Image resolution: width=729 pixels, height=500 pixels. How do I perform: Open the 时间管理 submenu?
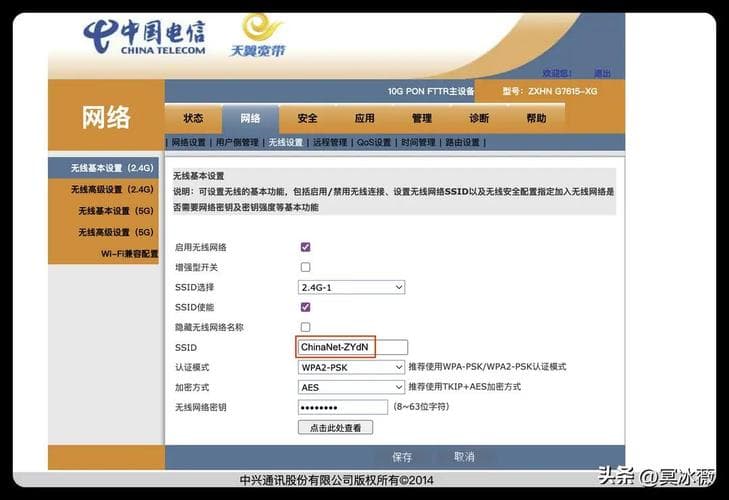[x=418, y=142]
